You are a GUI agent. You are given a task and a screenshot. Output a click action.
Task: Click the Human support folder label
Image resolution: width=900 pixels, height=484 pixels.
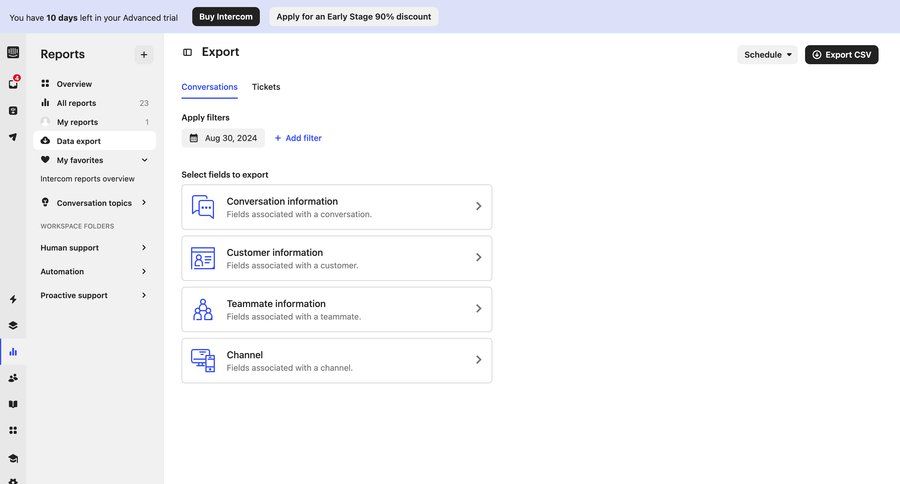tap(69, 247)
